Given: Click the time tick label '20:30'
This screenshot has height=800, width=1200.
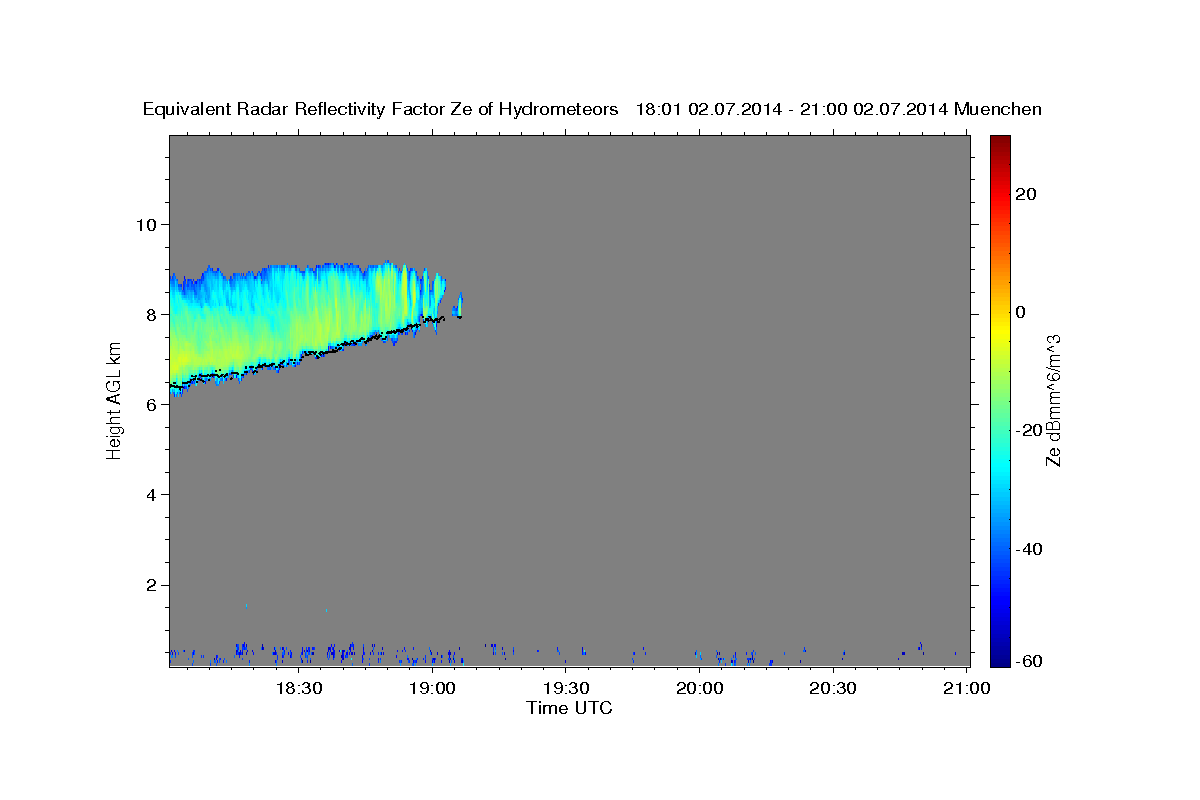Looking at the screenshot, I should 833,689.
